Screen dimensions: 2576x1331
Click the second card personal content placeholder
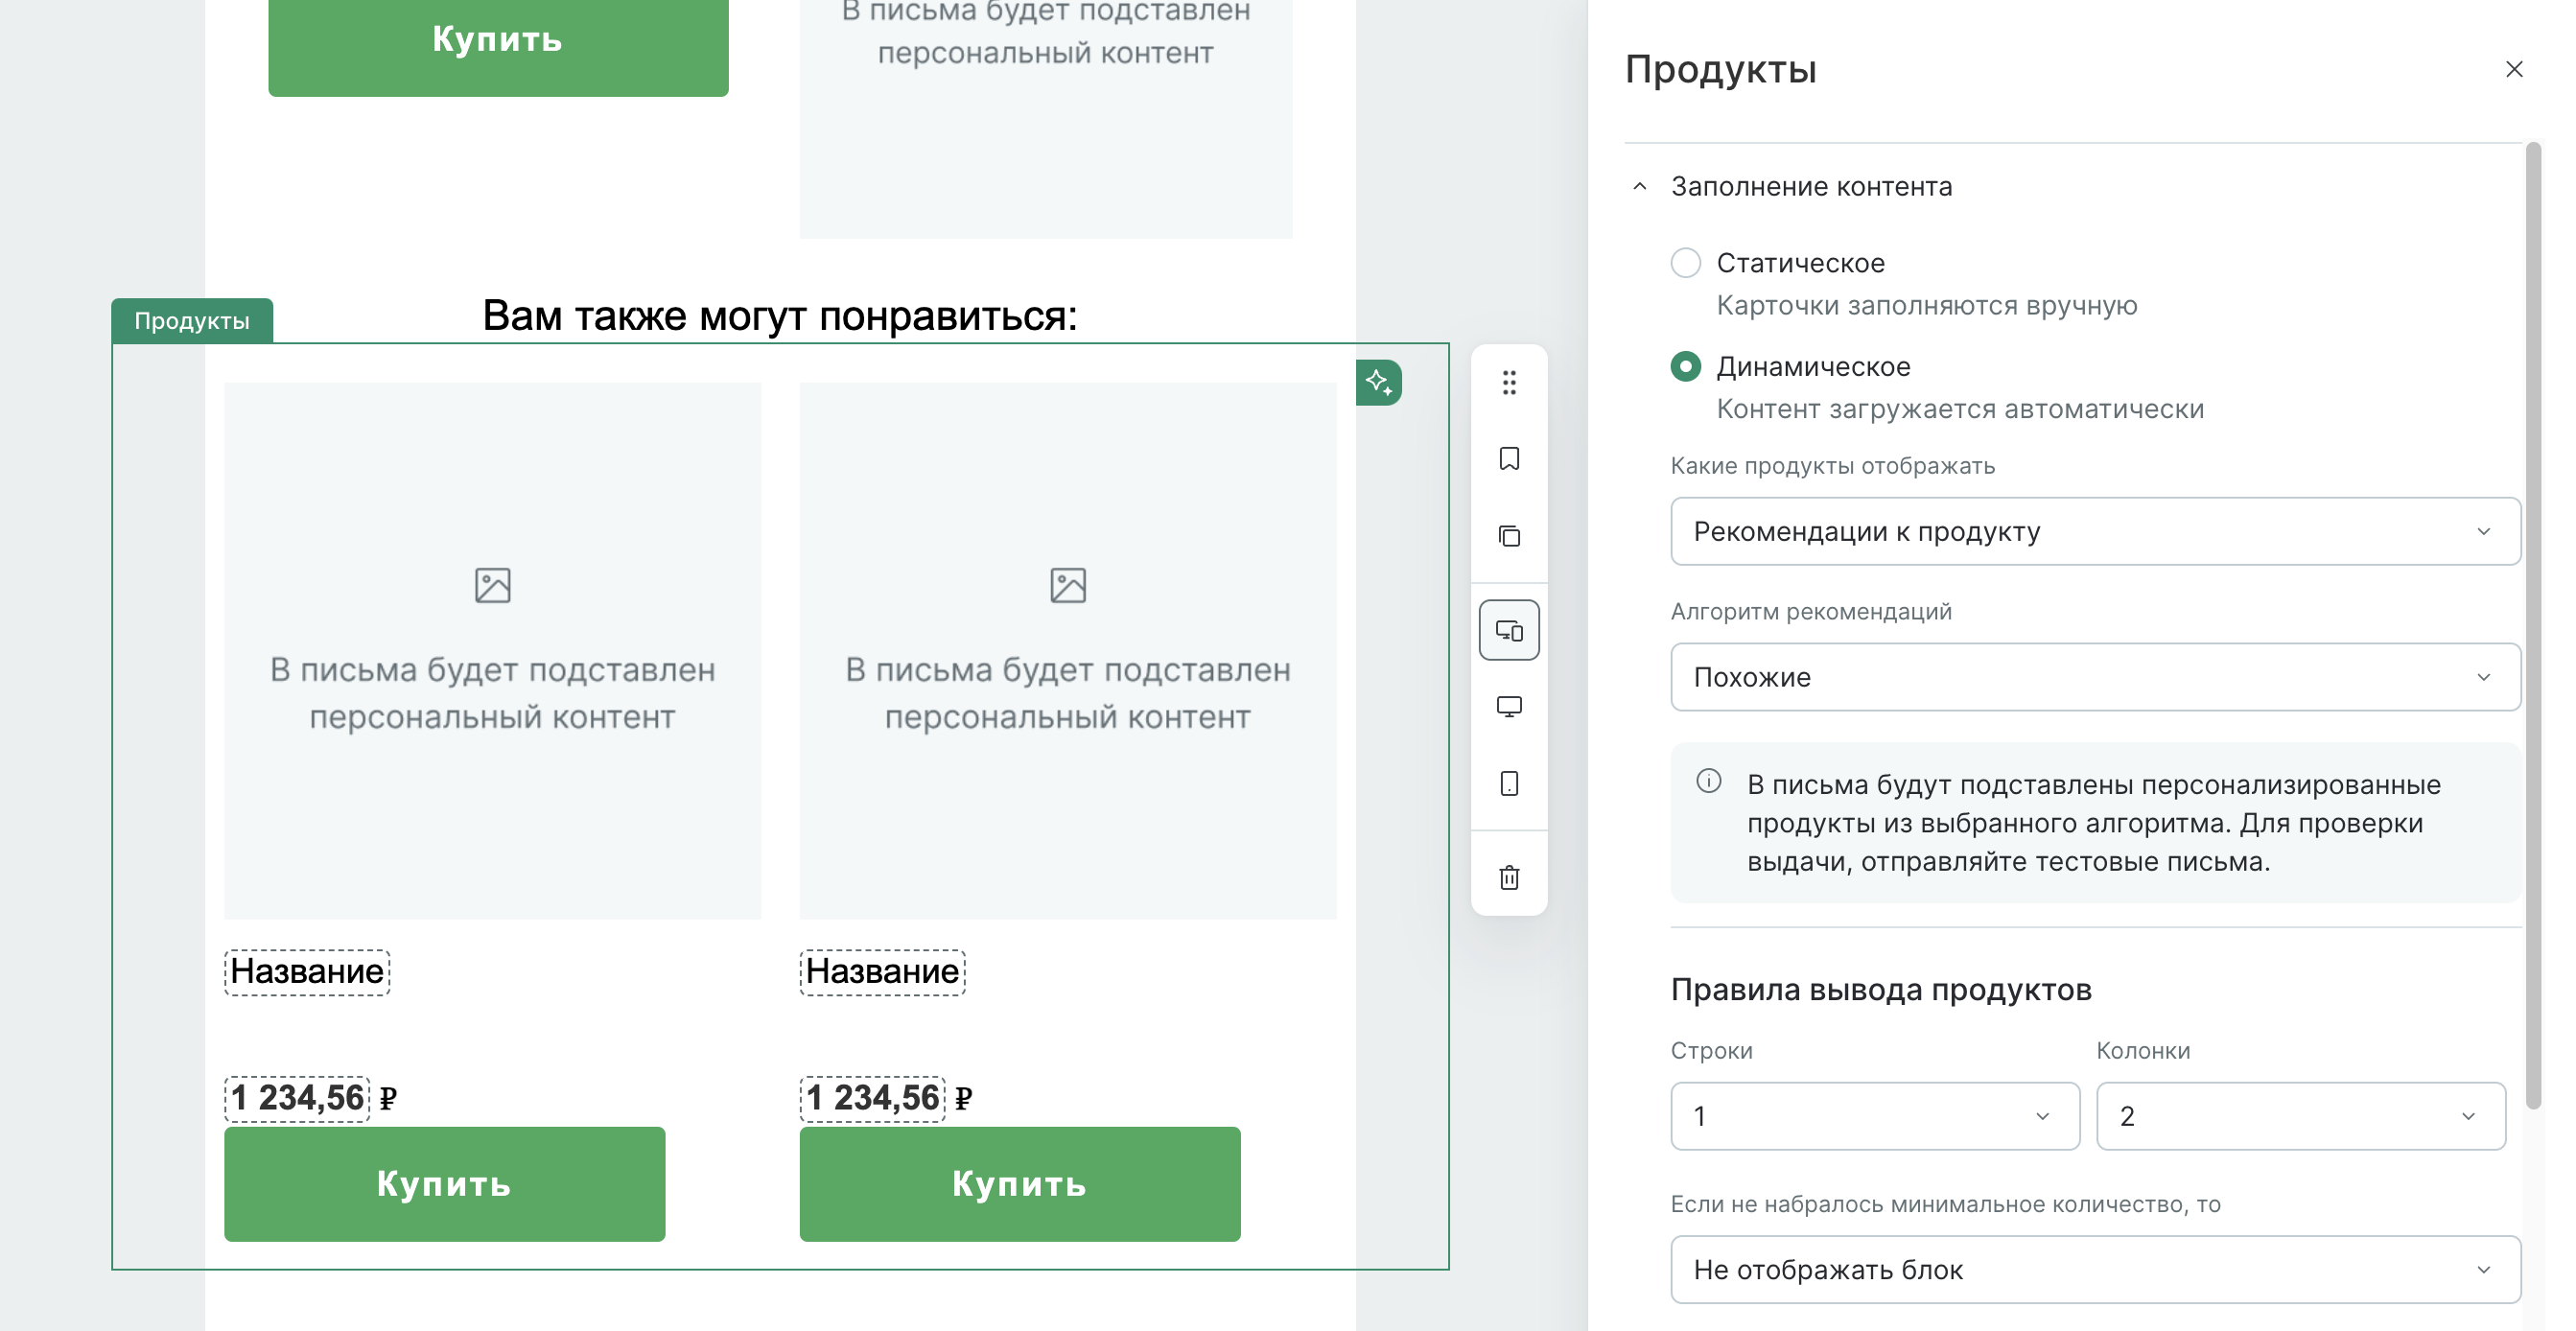[x=1068, y=650]
